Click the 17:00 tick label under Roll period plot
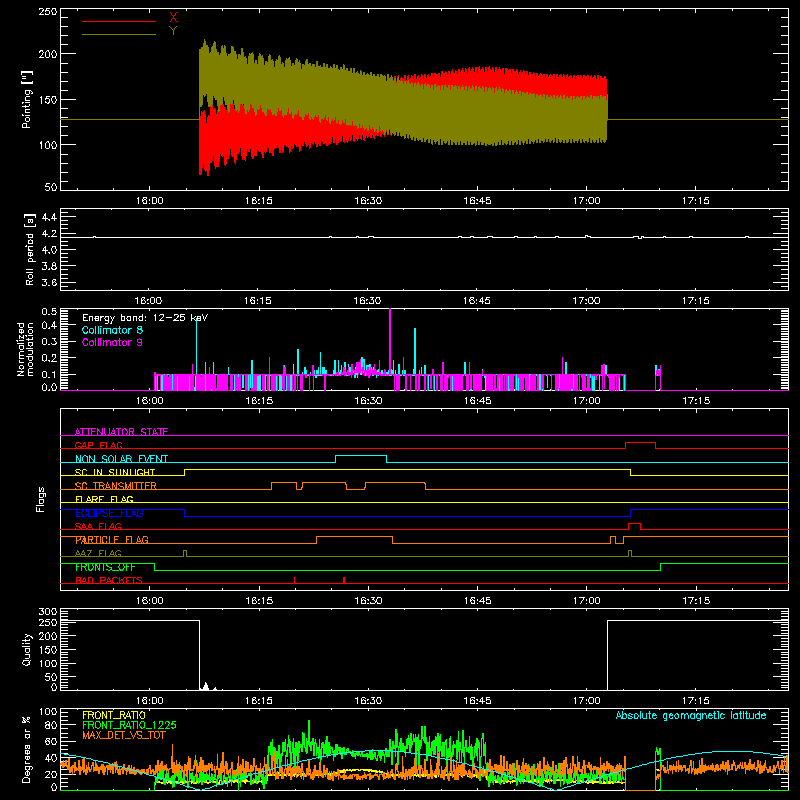This screenshot has width=800, height=800. point(586,301)
